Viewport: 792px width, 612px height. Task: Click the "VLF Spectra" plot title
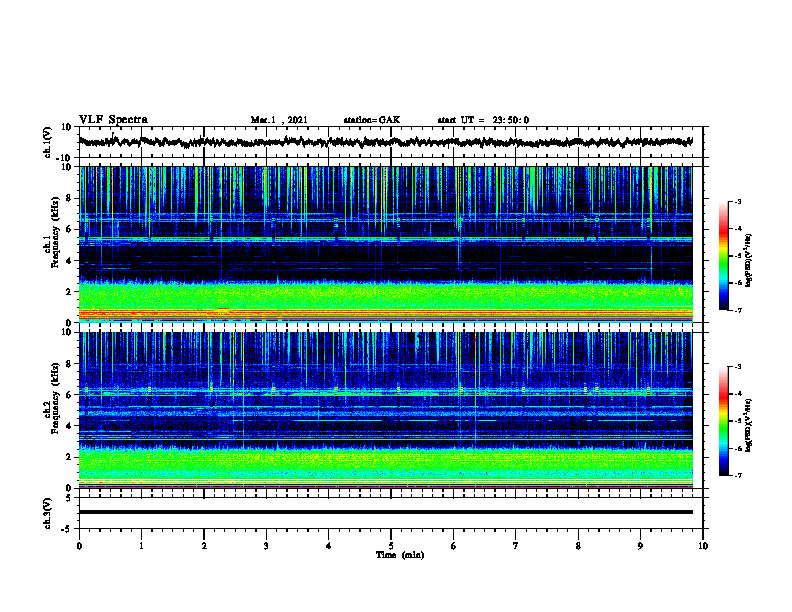(x=113, y=120)
